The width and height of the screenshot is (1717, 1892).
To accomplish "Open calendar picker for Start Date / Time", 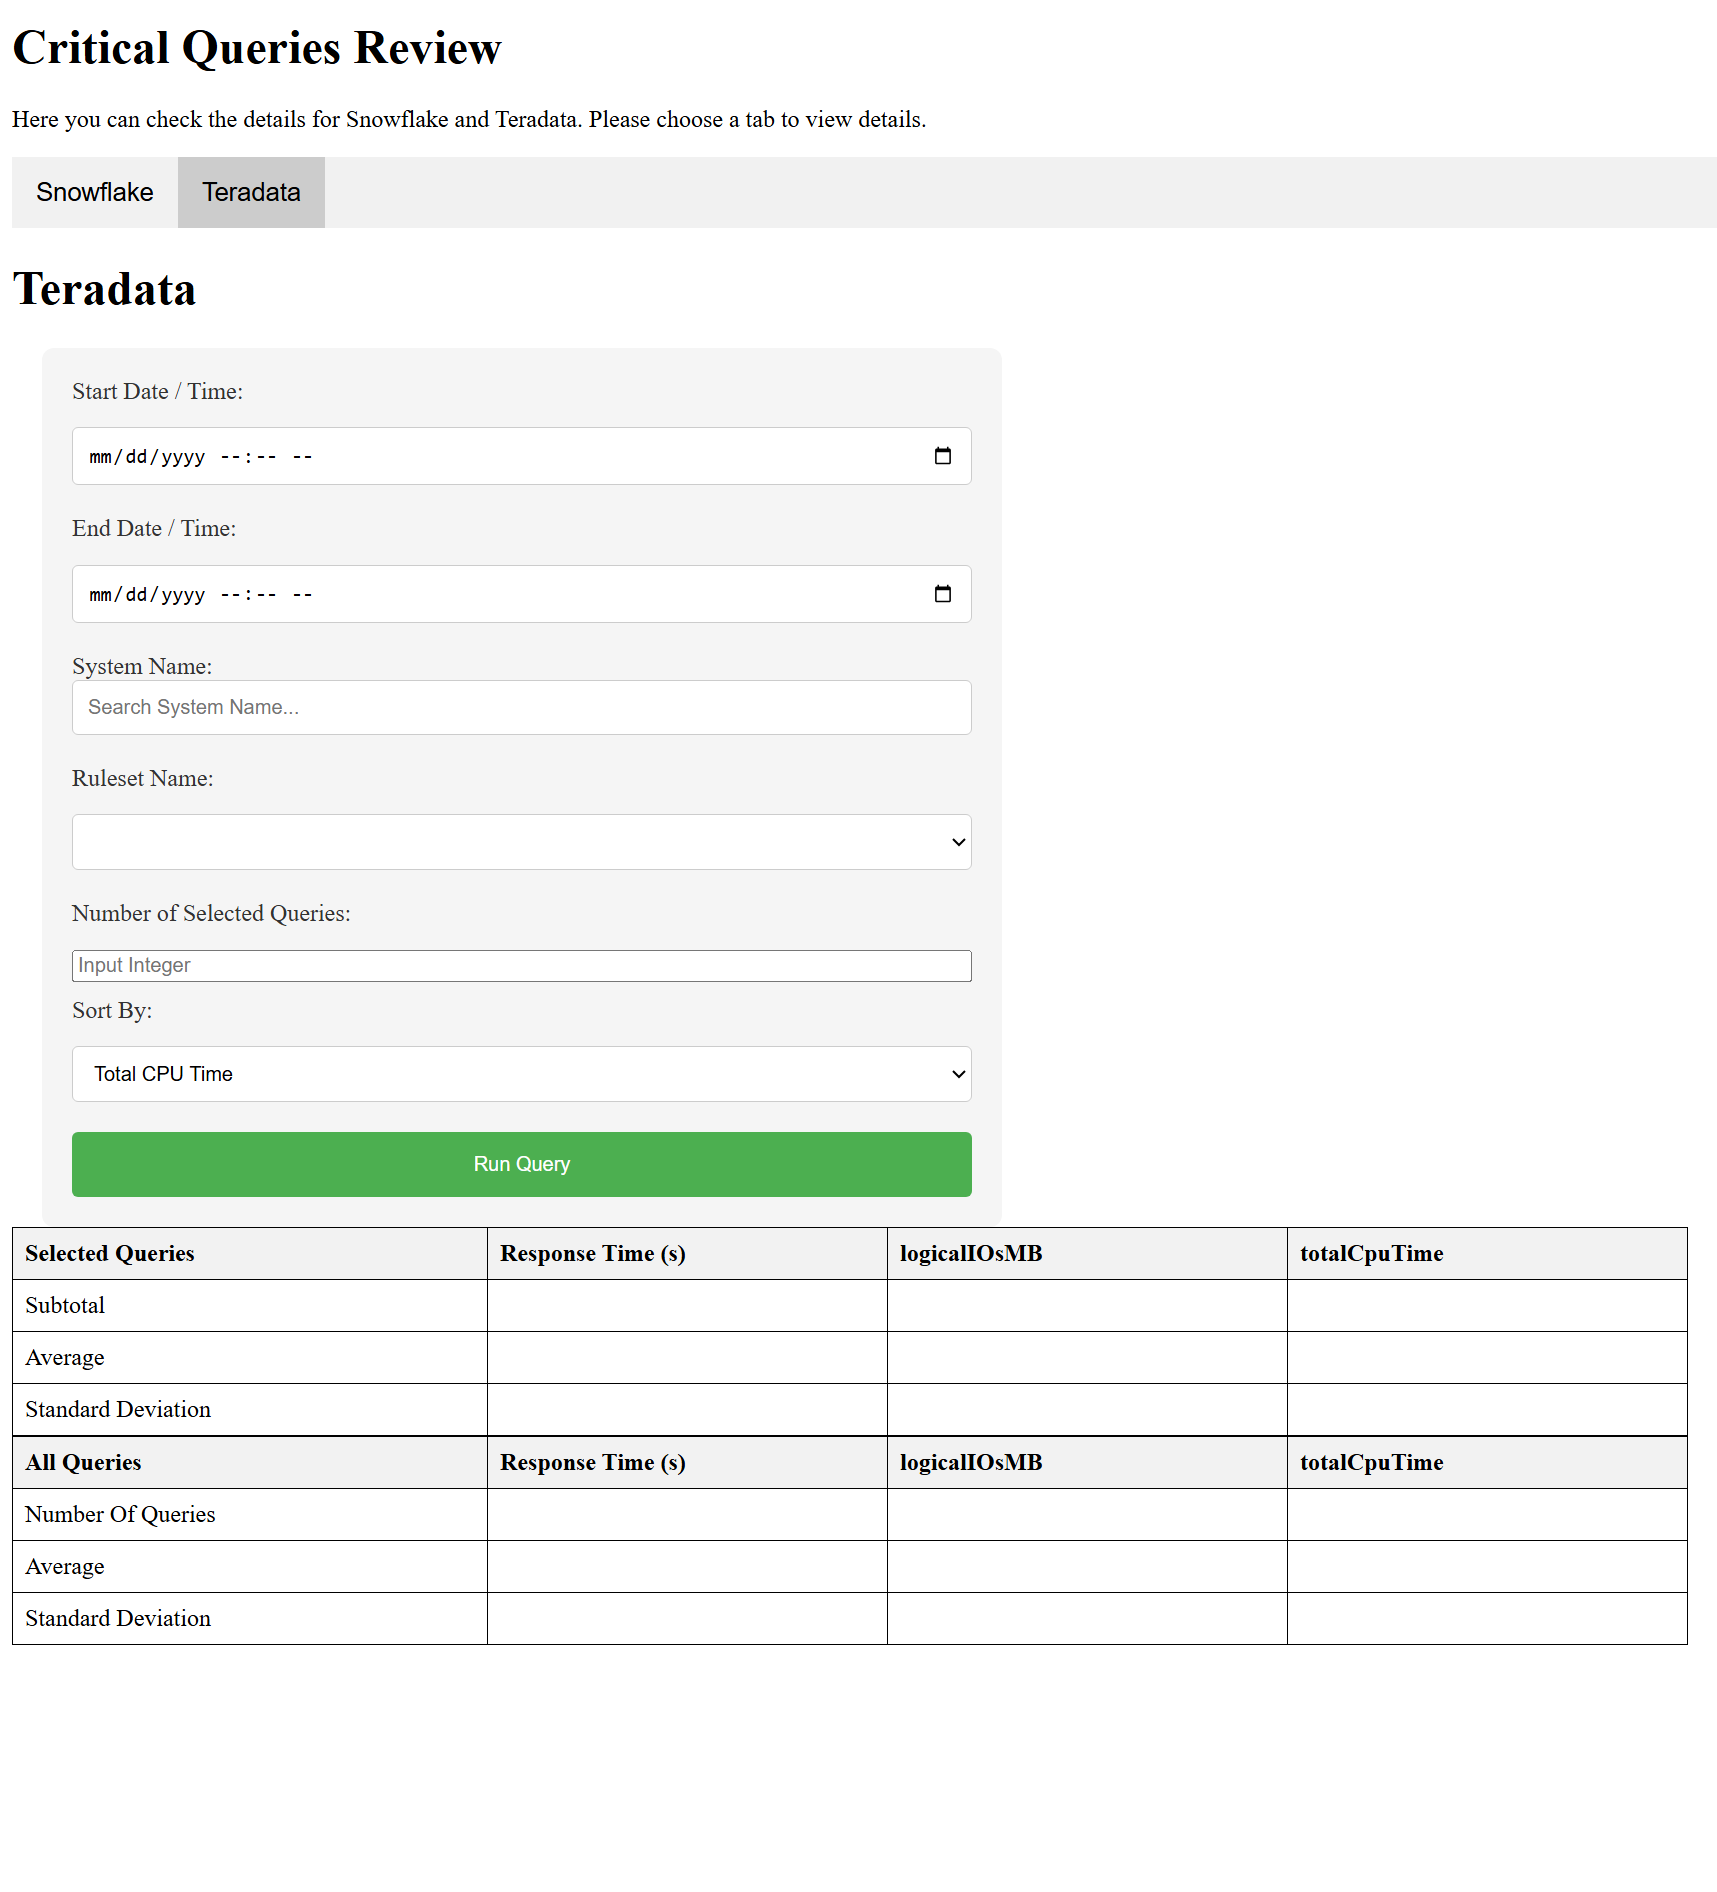I will pos(942,456).
